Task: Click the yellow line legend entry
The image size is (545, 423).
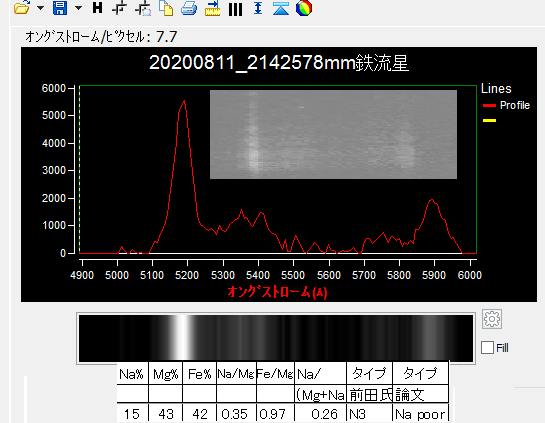Action: [x=489, y=120]
